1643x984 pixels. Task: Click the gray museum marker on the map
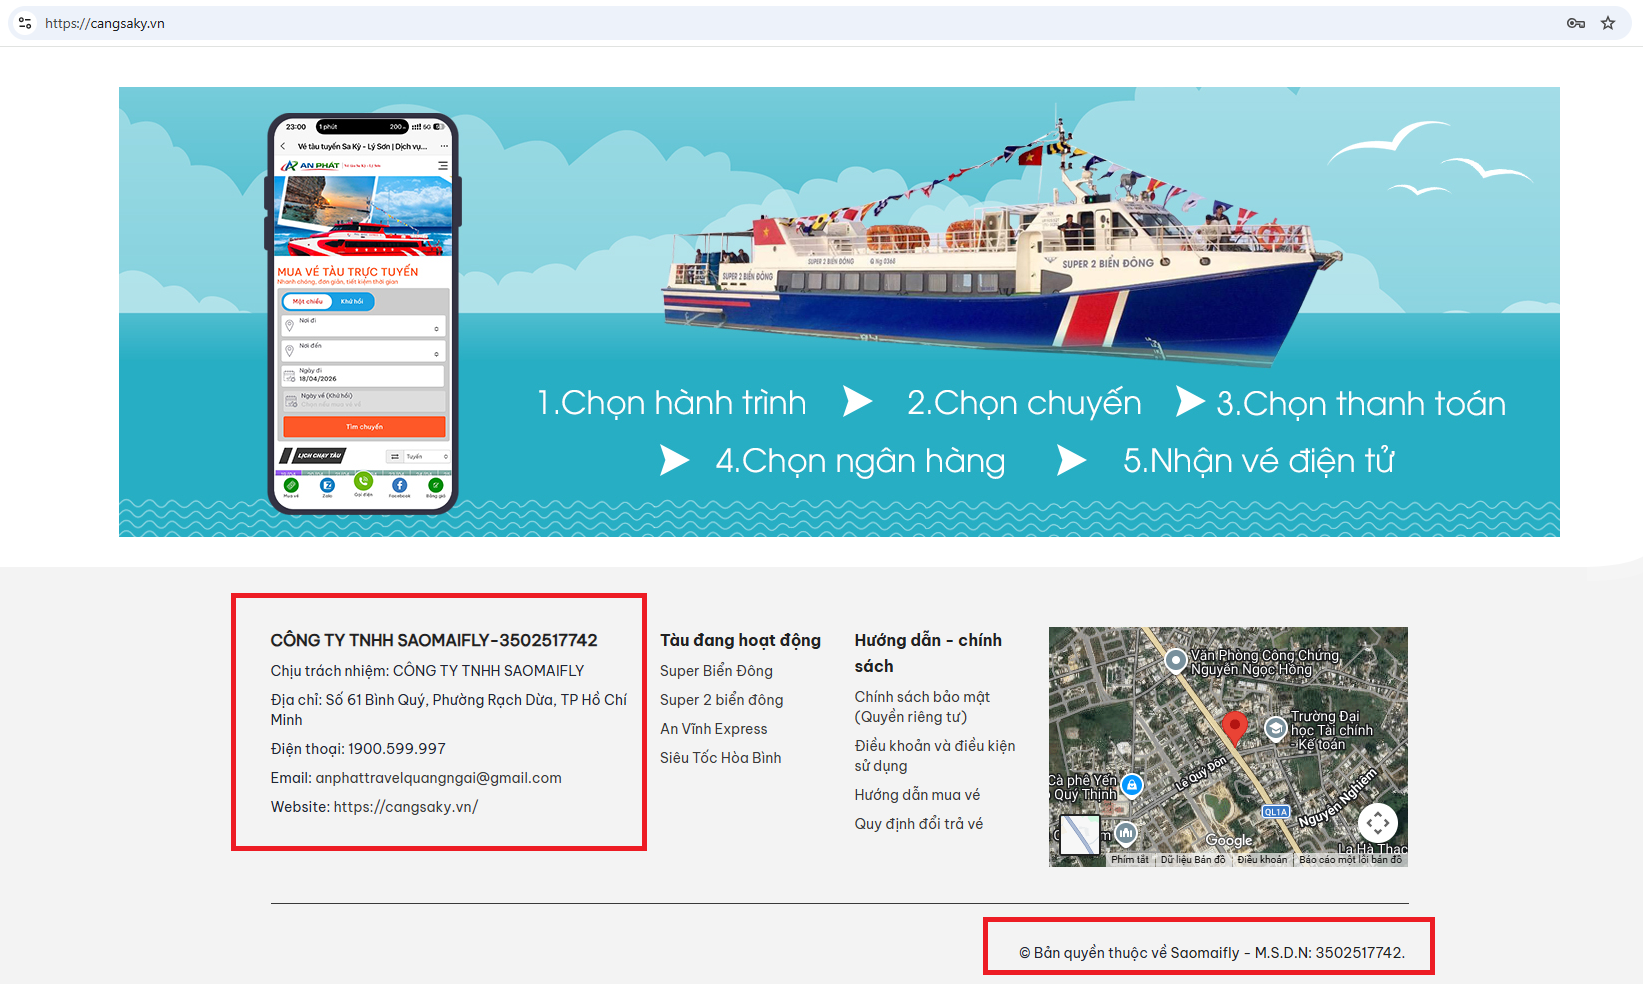[1126, 832]
